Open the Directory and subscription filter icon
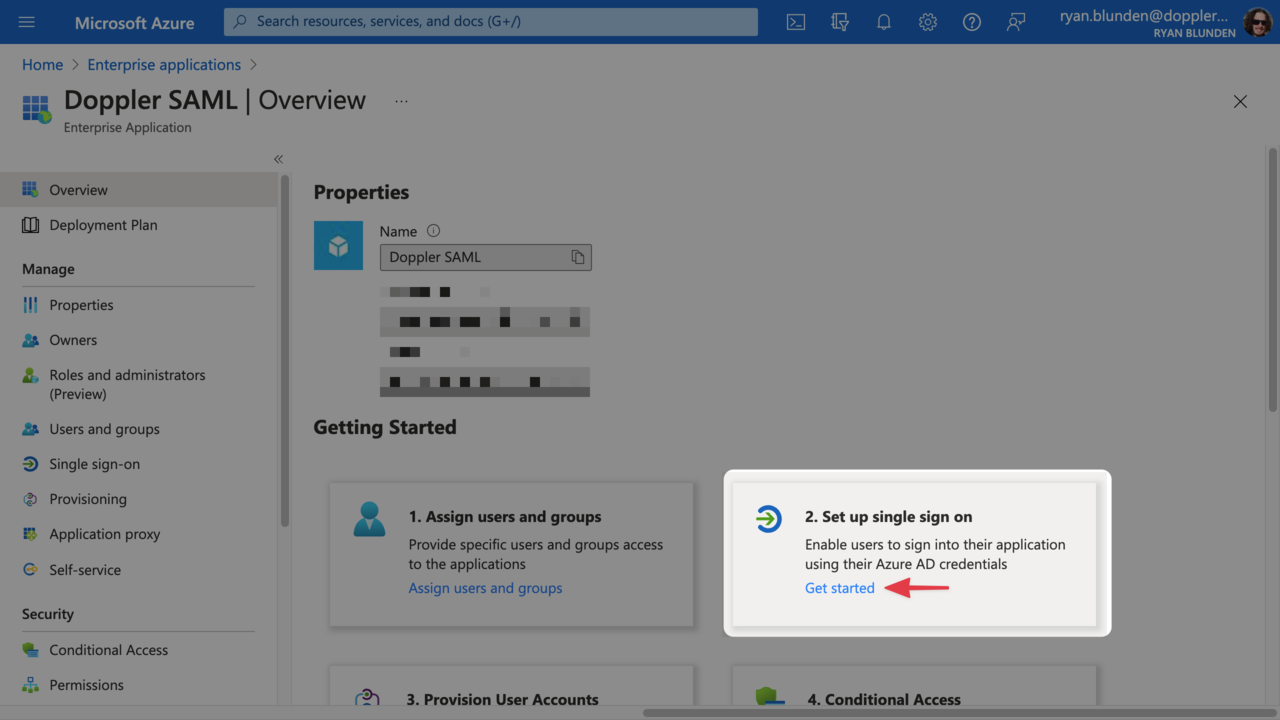Image resolution: width=1280 pixels, height=720 pixels. [x=840, y=22]
